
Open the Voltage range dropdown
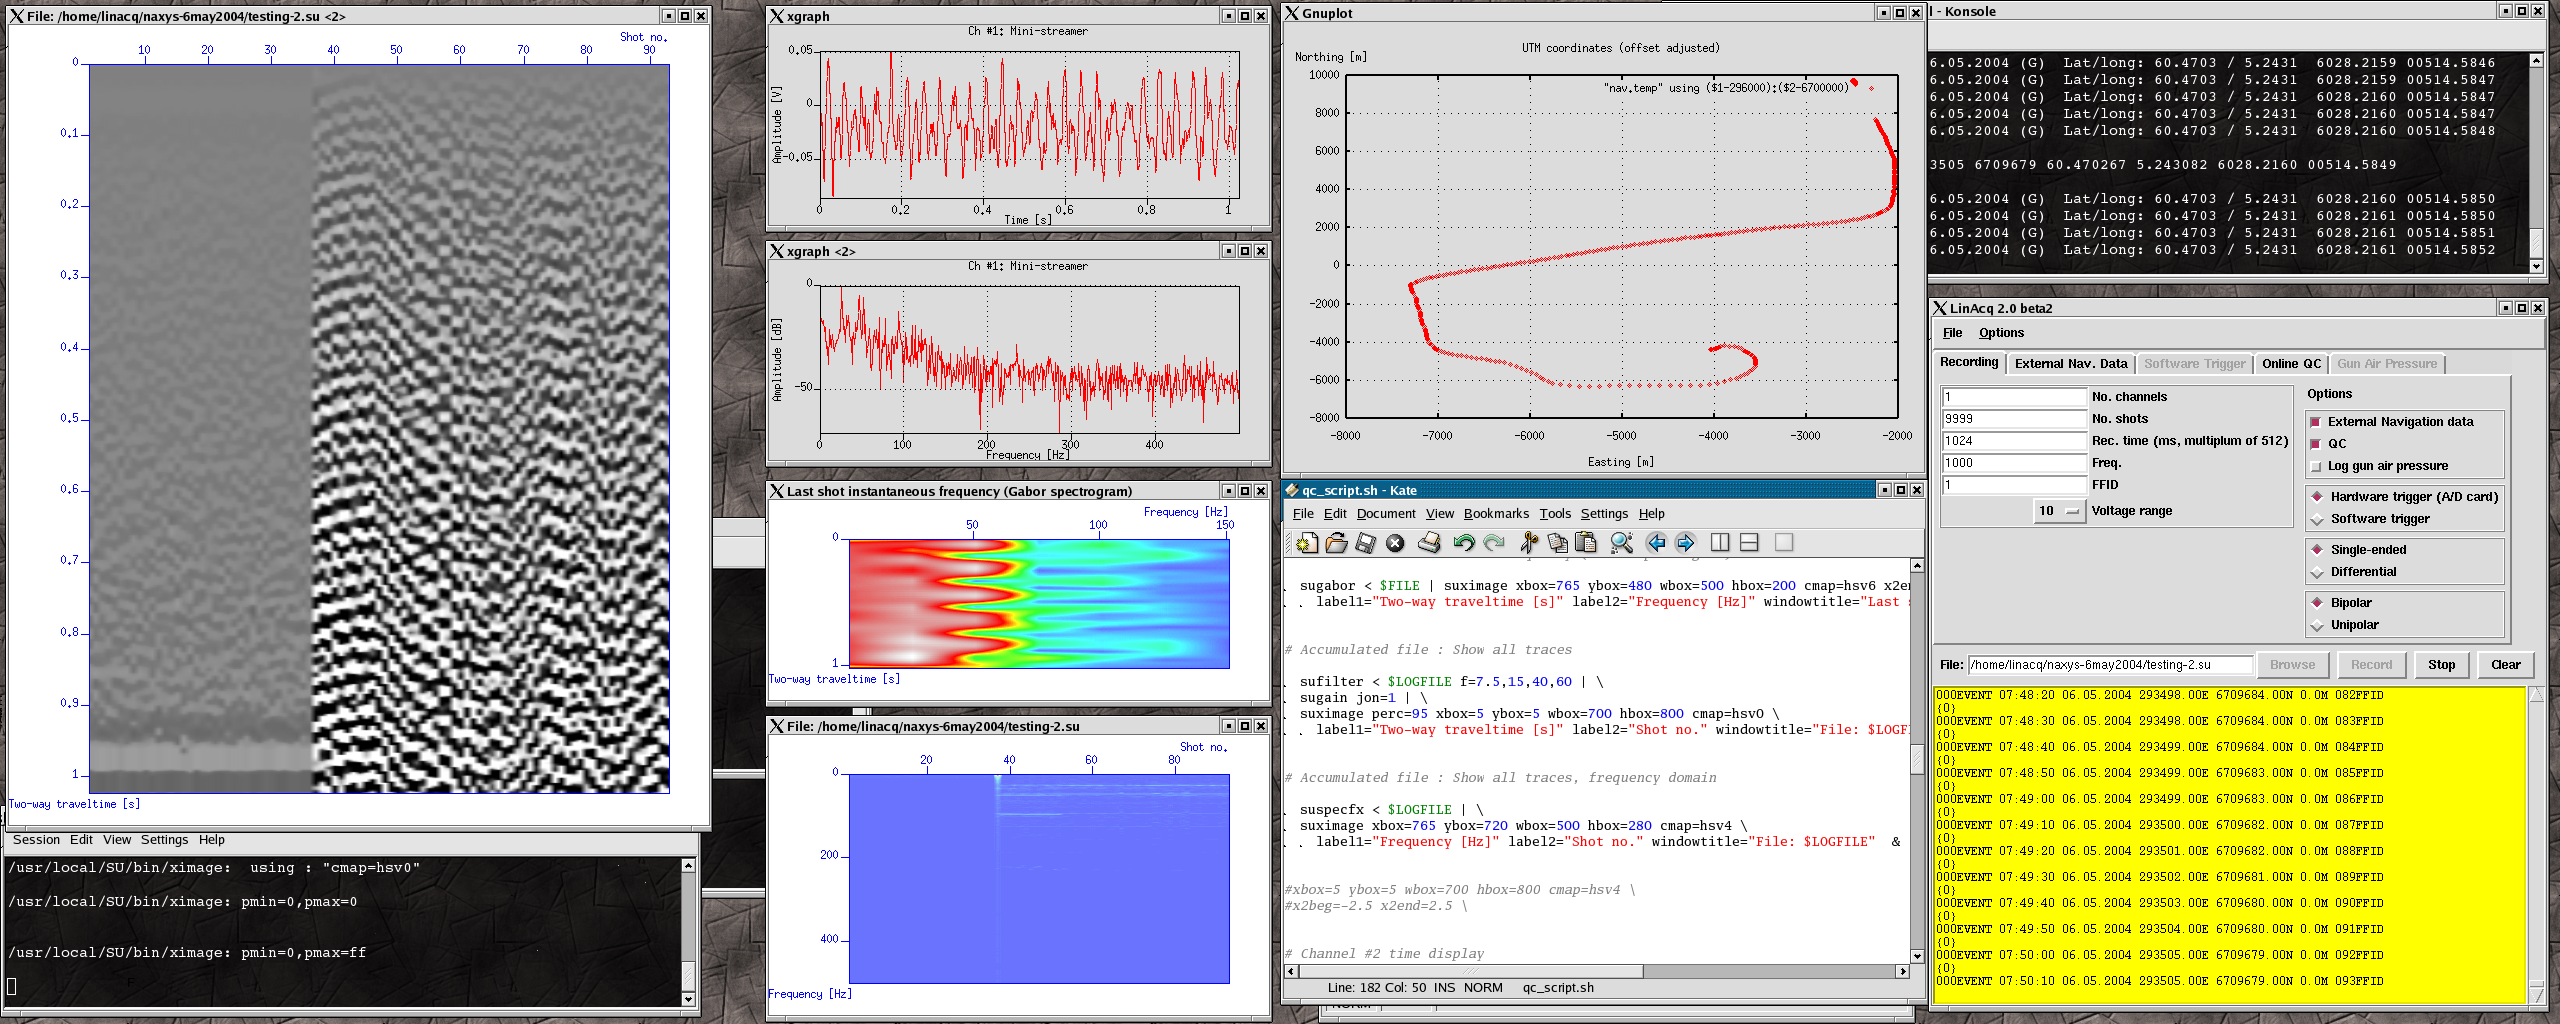point(2060,511)
